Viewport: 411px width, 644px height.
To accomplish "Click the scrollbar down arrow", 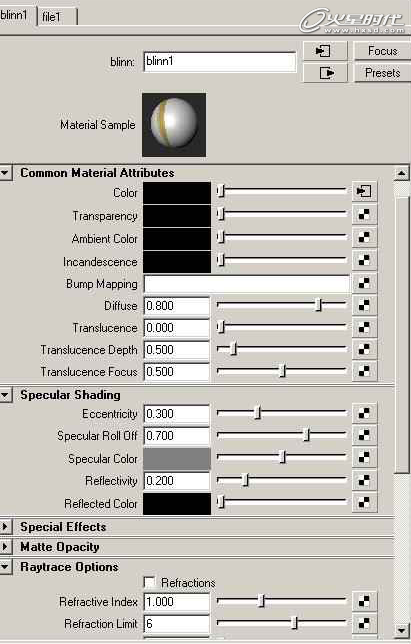I will (x=402, y=629).
